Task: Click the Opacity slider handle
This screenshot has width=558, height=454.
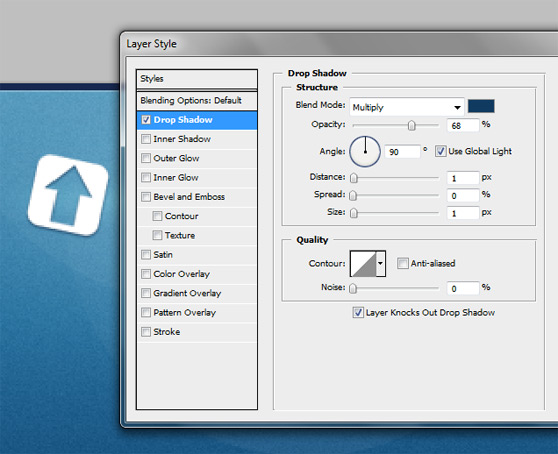Action: (x=411, y=125)
